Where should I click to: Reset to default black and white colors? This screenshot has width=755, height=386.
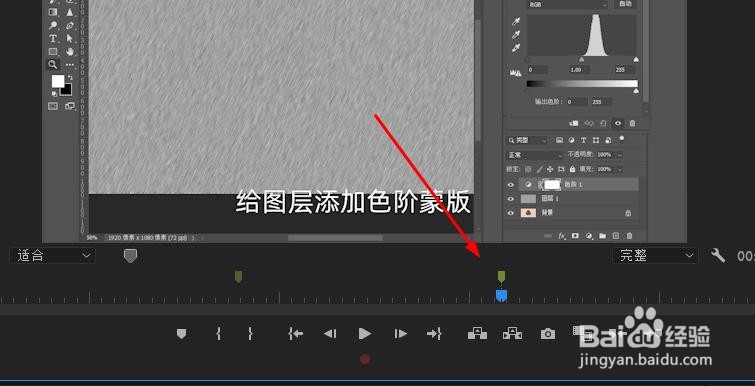[x=54, y=94]
